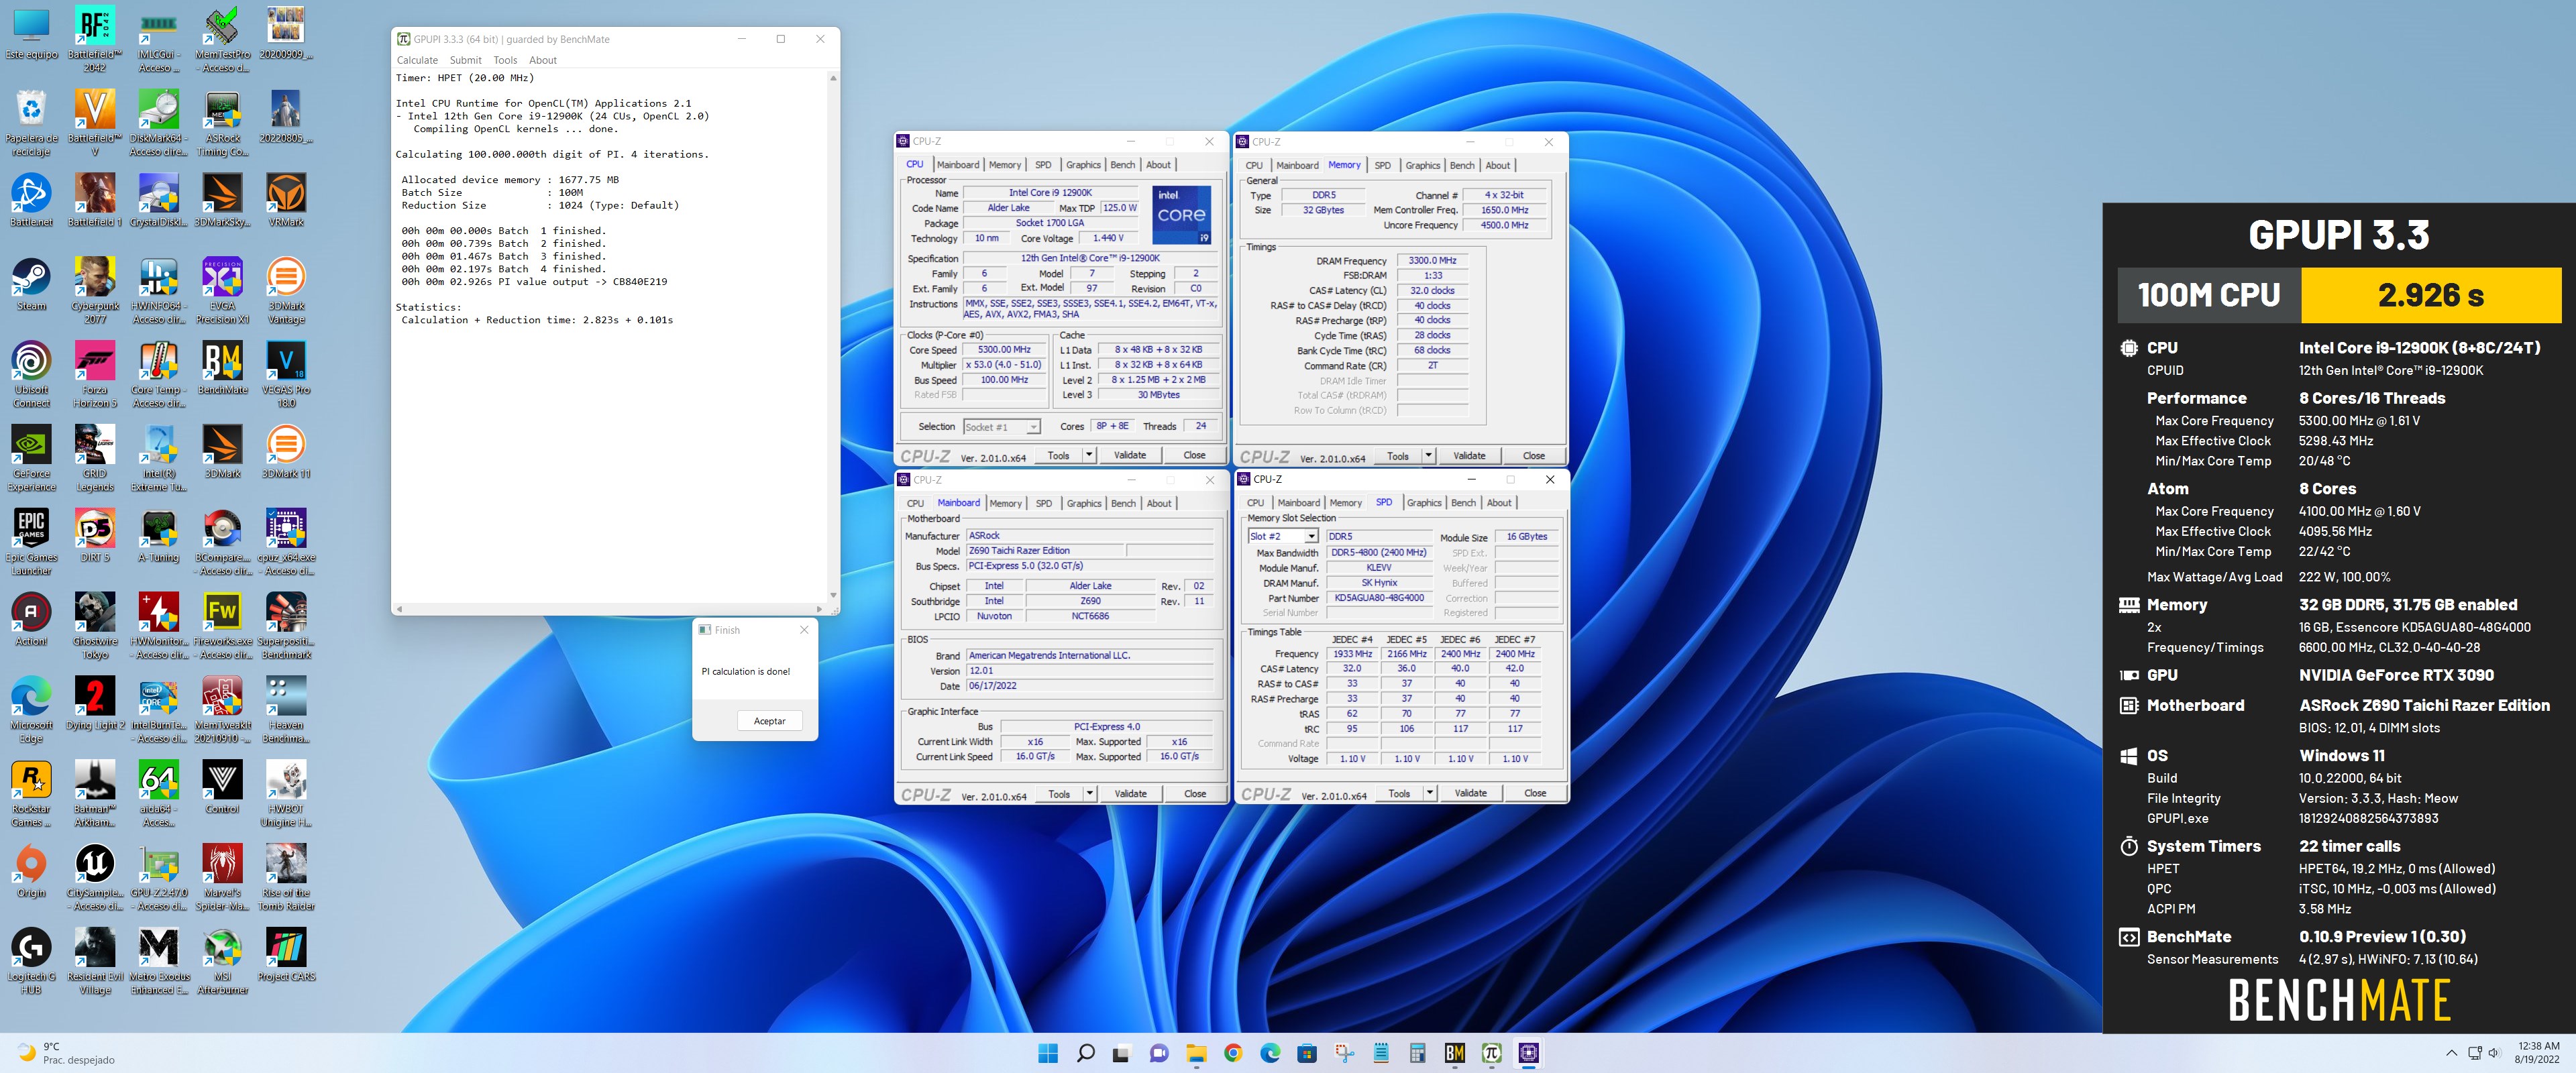Viewport: 2576px width, 1073px height.
Task: Open the Steam desktop shortcut
Action: coord(31,284)
